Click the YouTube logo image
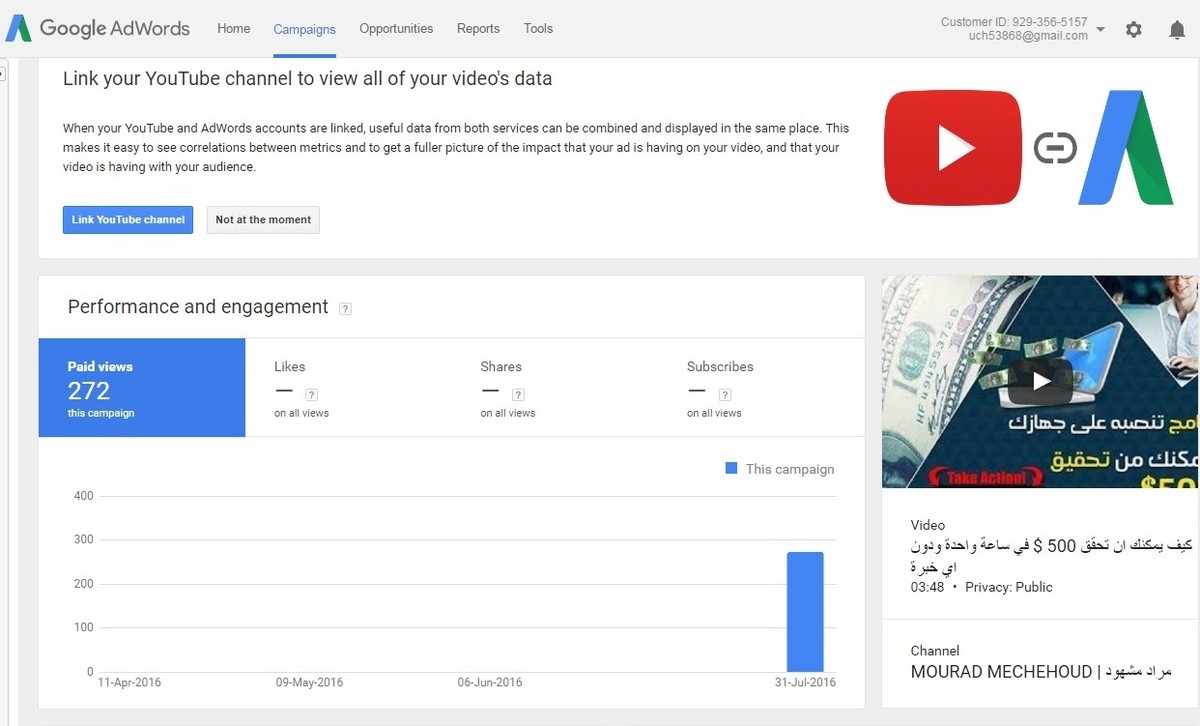1200x726 pixels. (x=953, y=148)
